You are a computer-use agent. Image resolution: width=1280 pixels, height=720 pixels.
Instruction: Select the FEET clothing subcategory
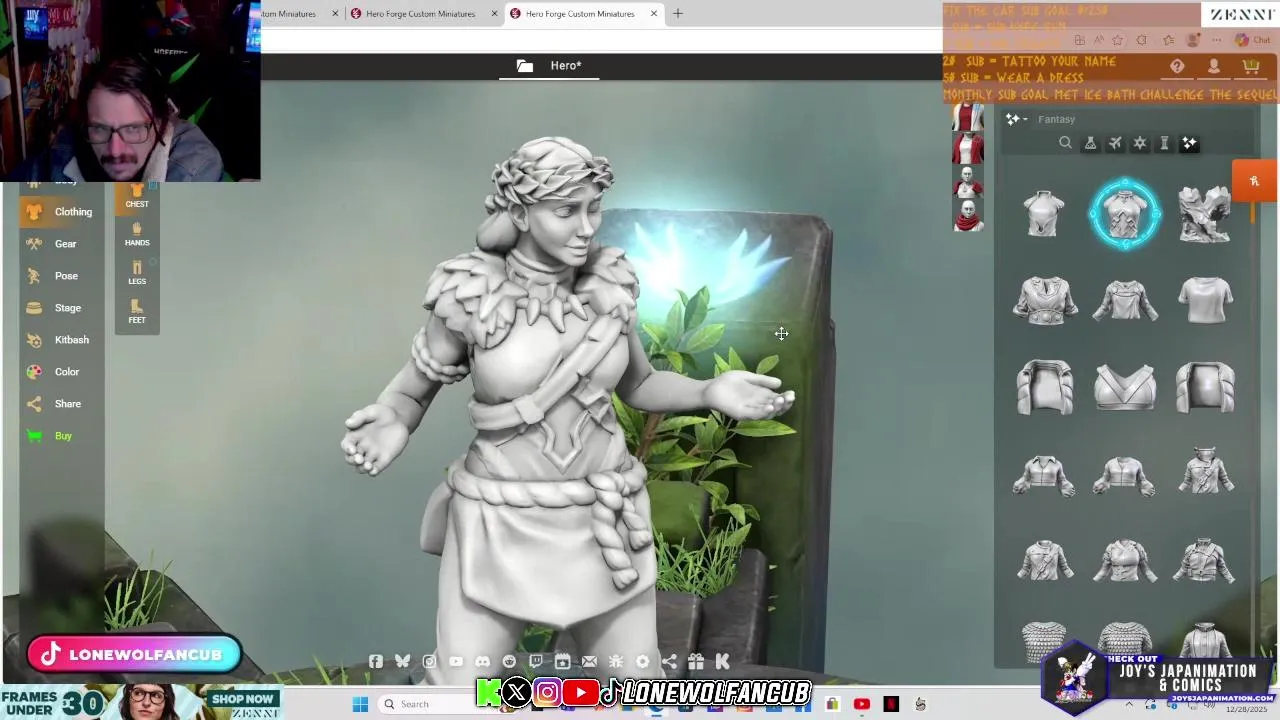point(137,312)
